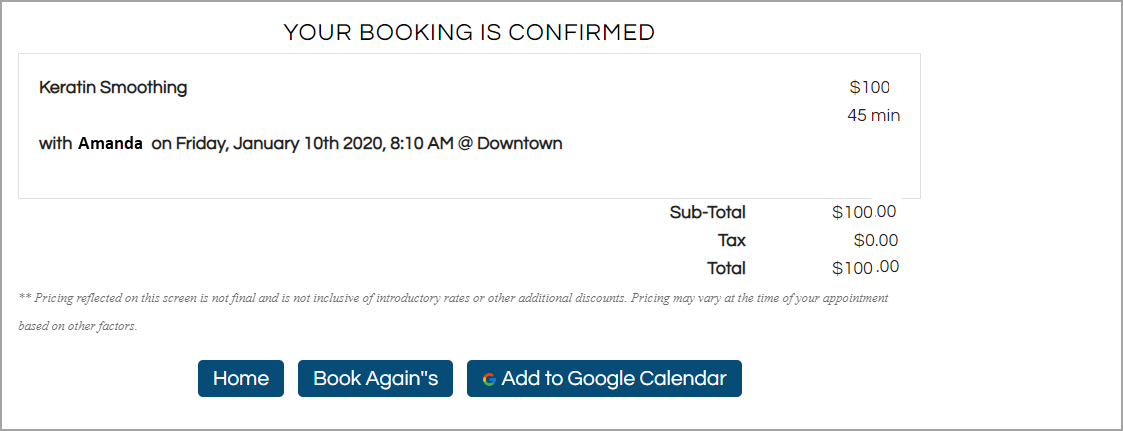Viewport: 1123px width, 431px height.
Task: Click the Tax label
Action: 732,241
